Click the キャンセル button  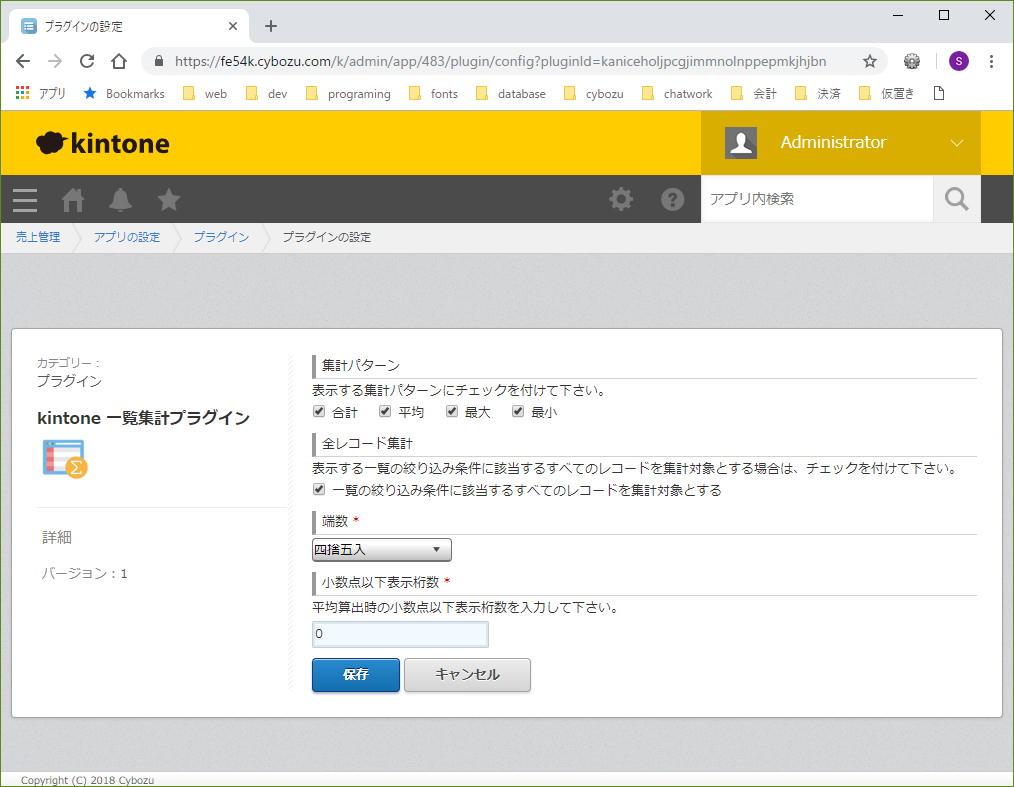coord(468,674)
